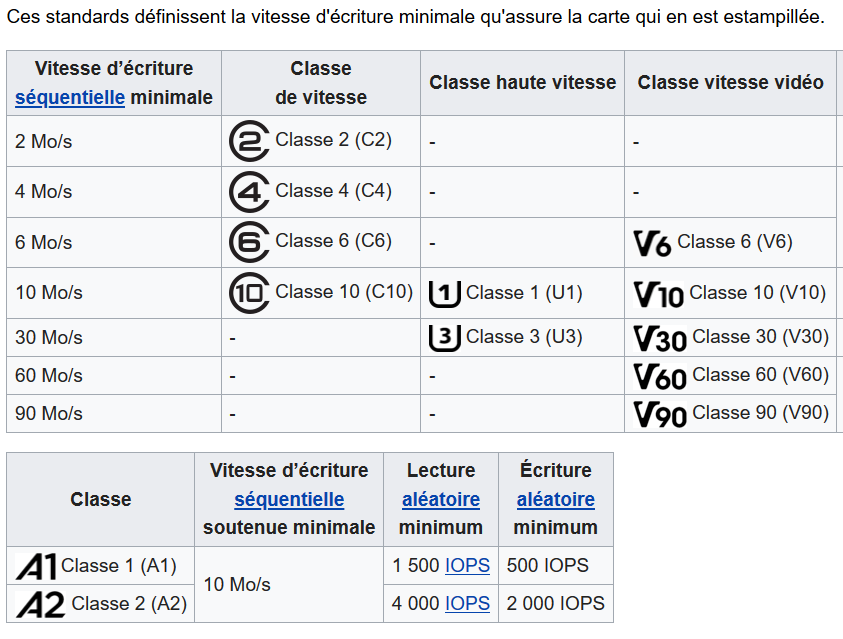Image resolution: width=843 pixels, height=639 pixels.
Task: Click the V60 video speed icon
Action: 660,376
